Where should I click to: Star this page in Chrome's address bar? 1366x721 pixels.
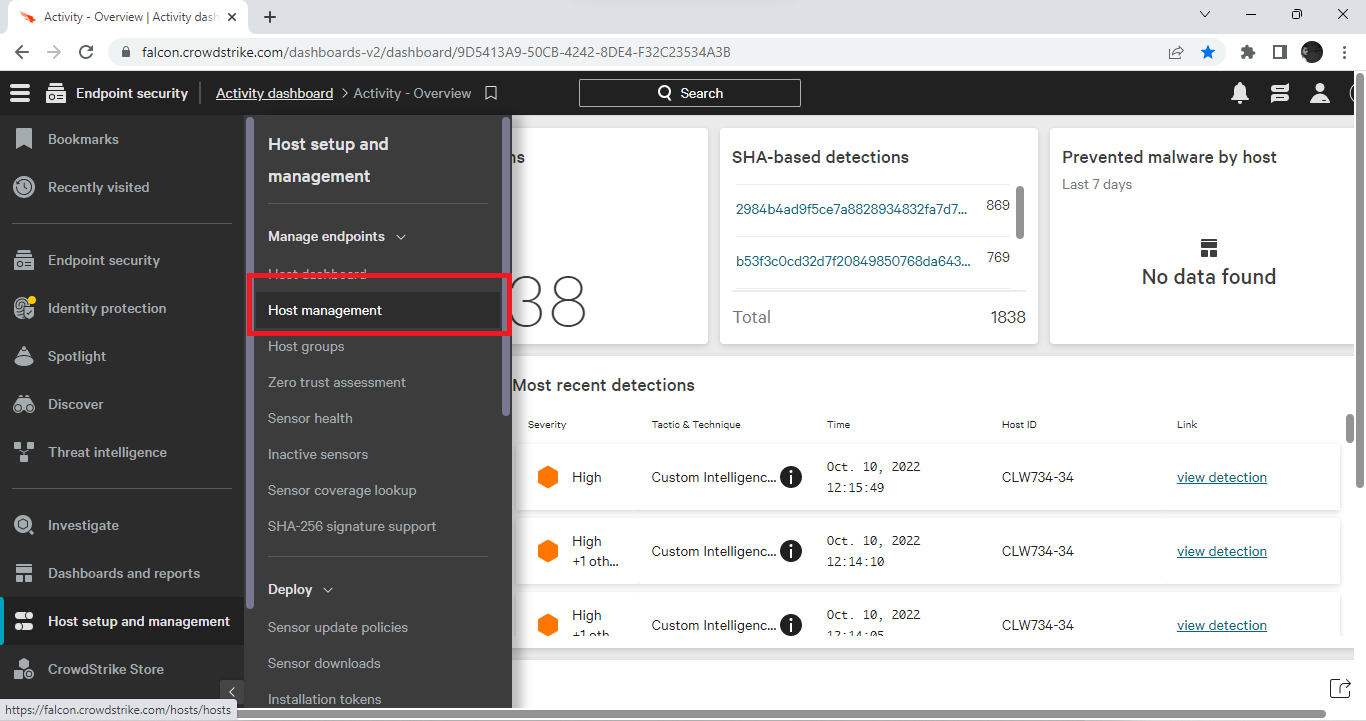point(1208,52)
